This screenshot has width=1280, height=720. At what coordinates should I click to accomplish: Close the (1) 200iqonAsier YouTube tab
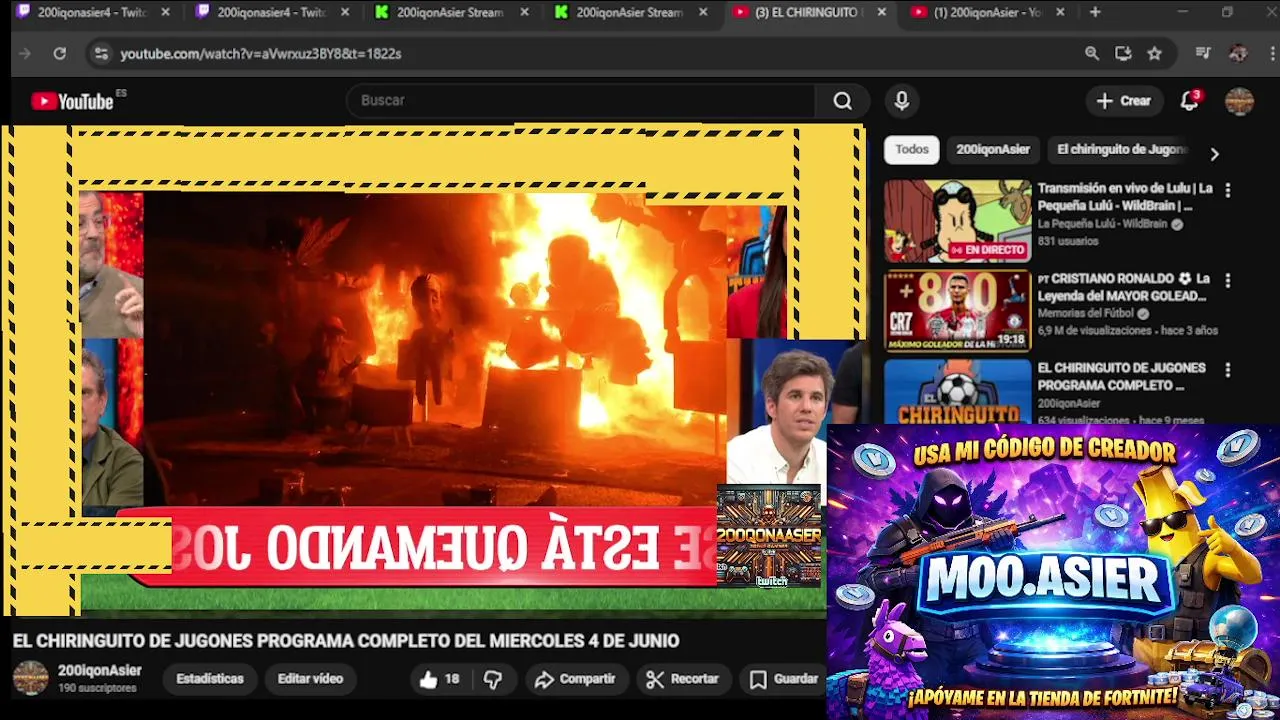click(1060, 13)
